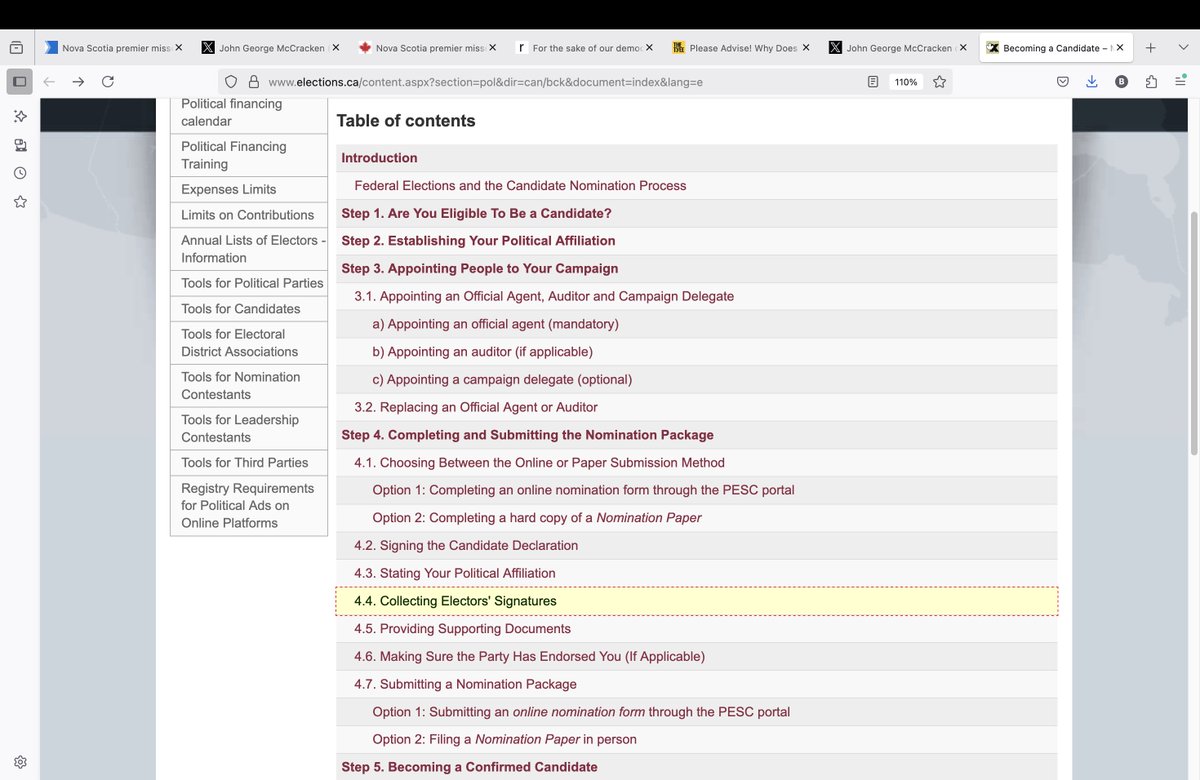1200x780 pixels.
Task: Jump to the 'Introduction' section
Action: point(379,158)
